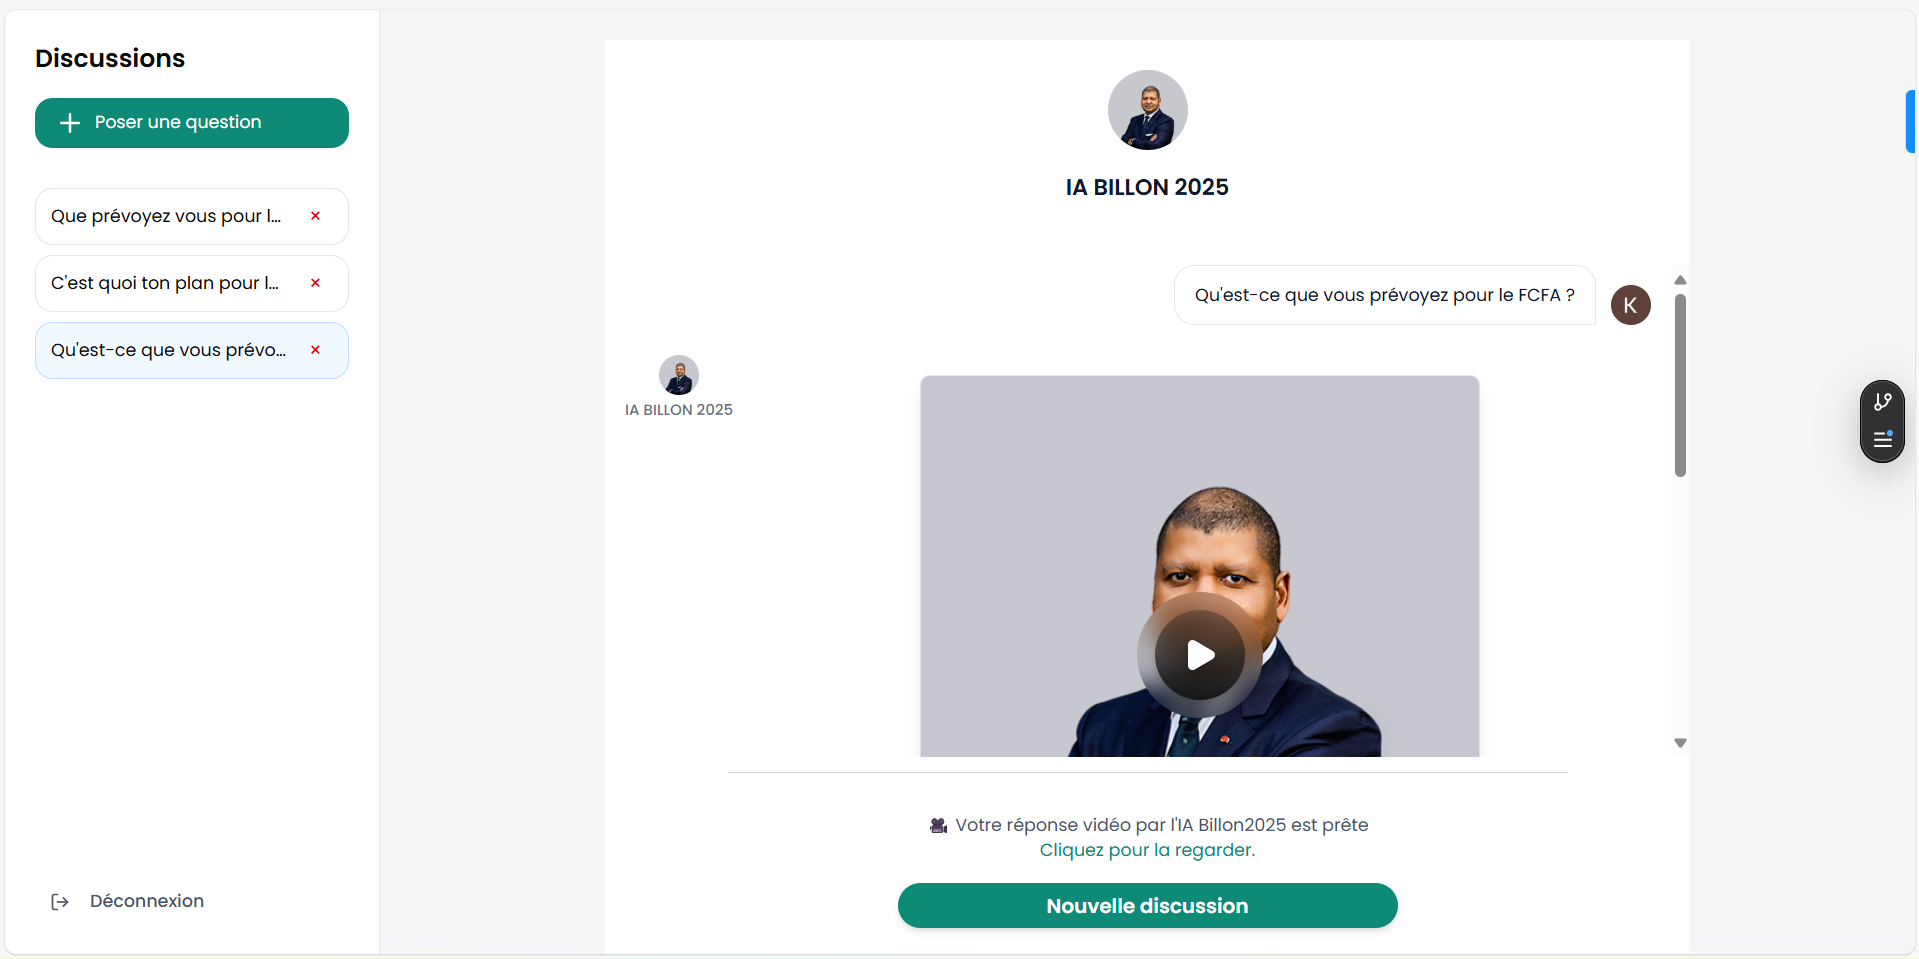Click the user avatar K
This screenshot has width=1919, height=959.
point(1630,305)
